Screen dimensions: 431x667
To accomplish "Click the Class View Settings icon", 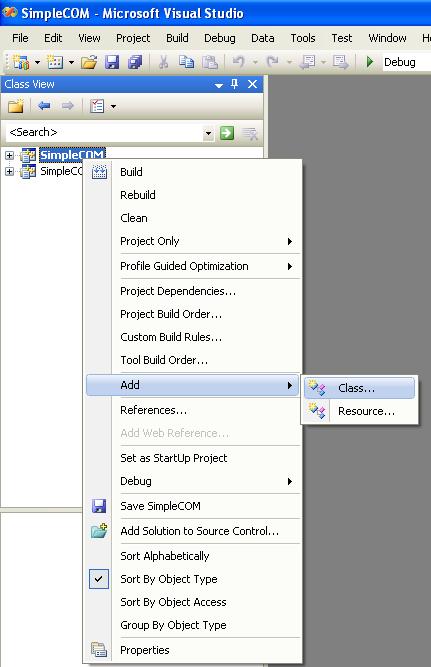I will click(97, 106).
